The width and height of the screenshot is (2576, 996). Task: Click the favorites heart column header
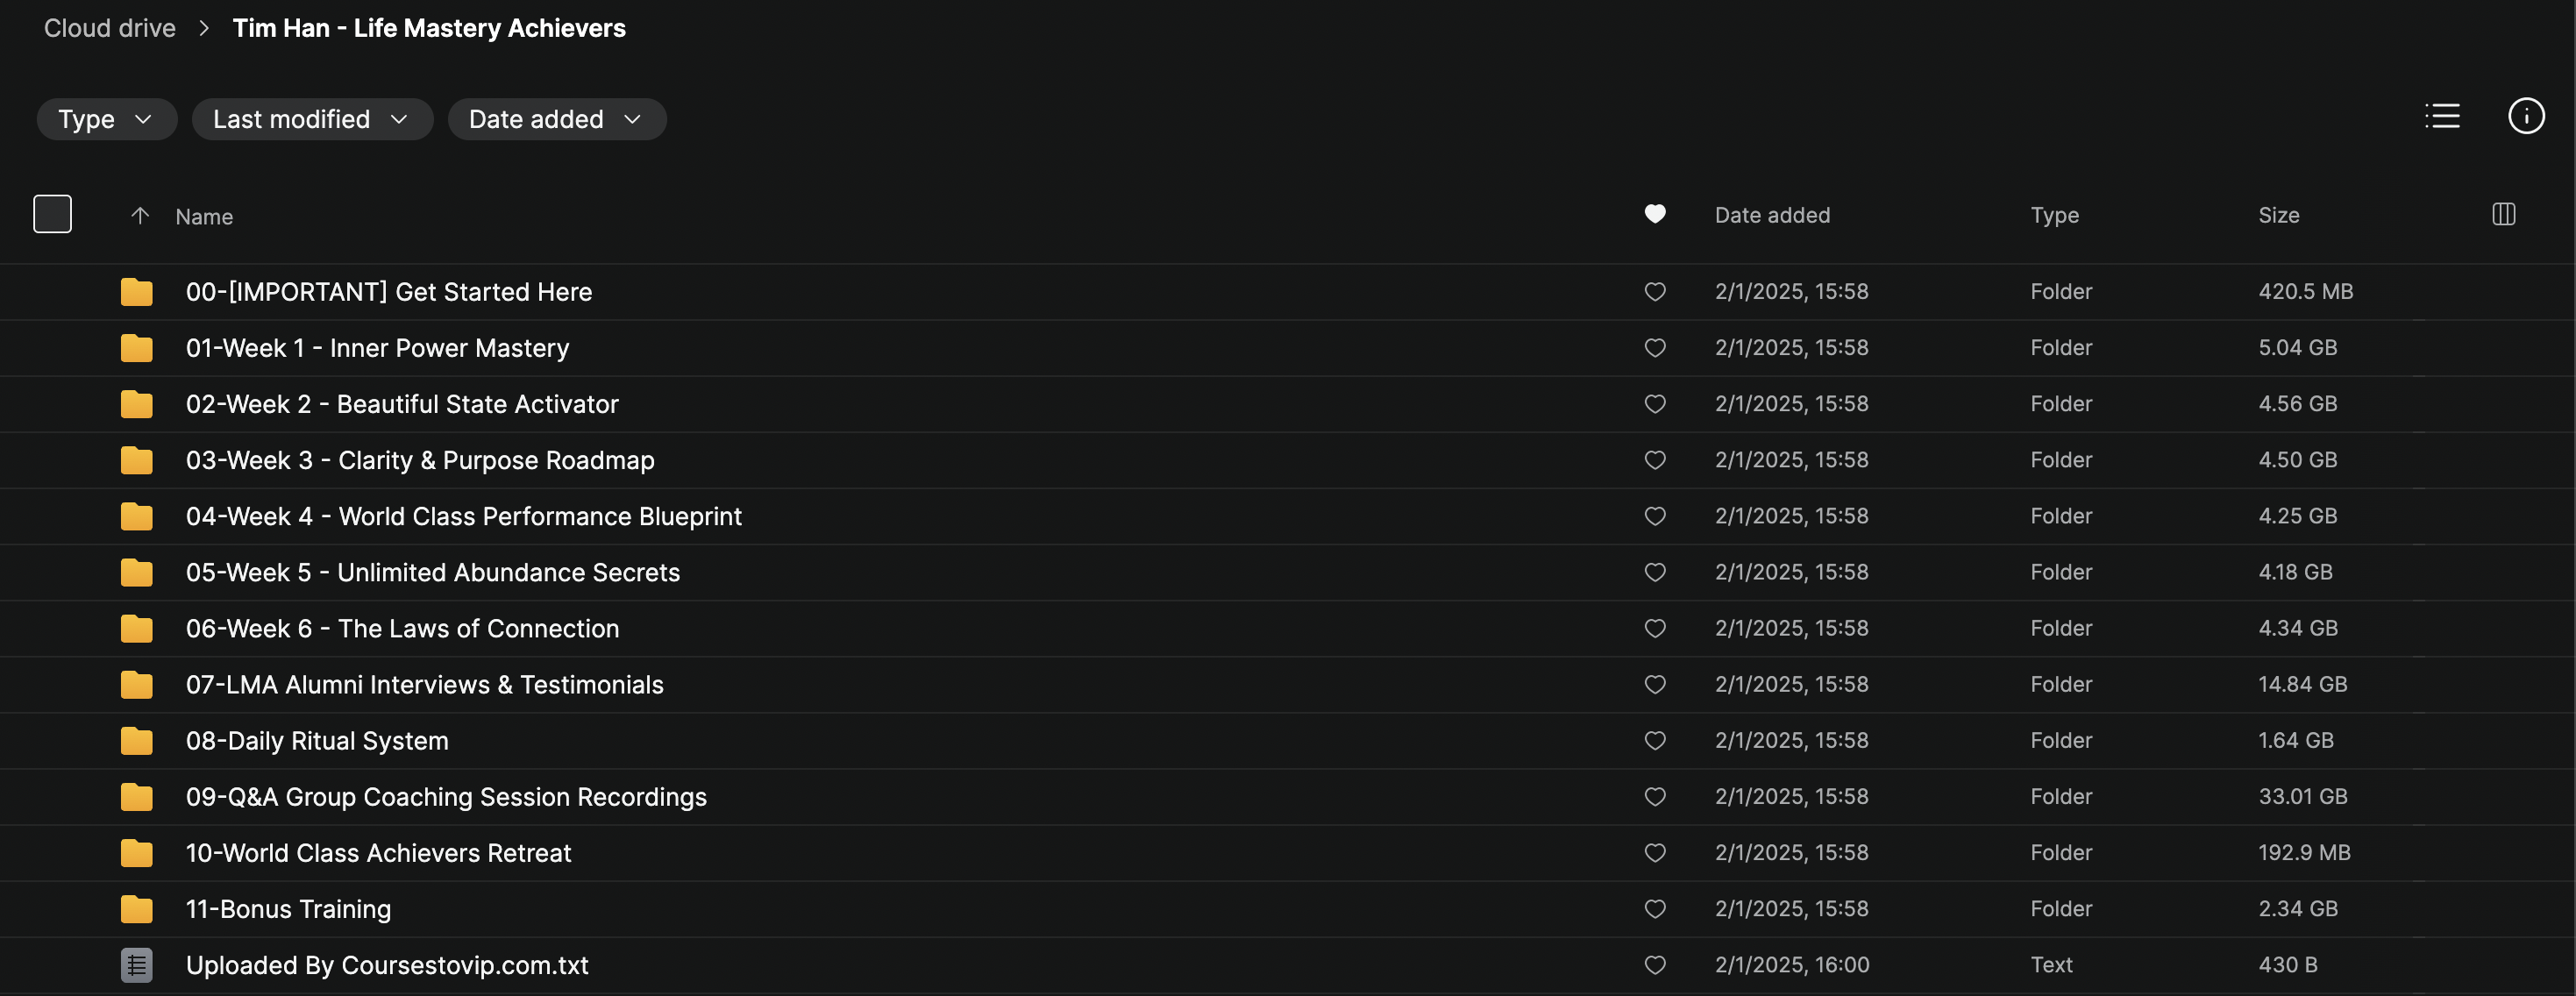tap(1655, 214)
